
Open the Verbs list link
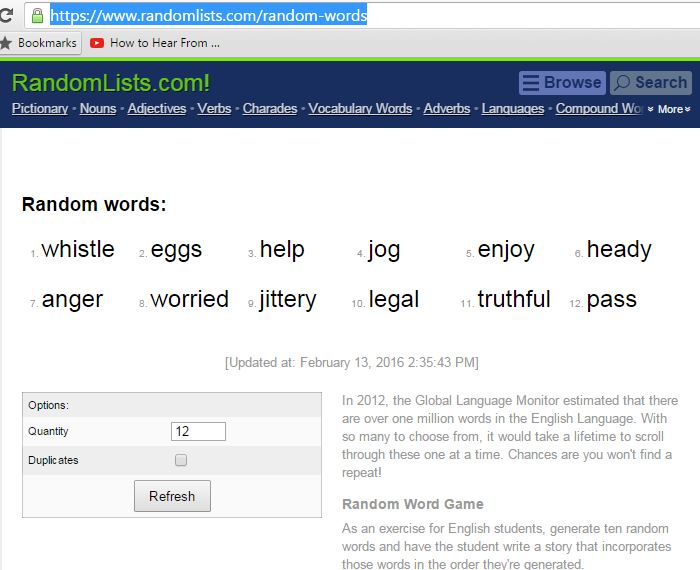click(214, 108)
